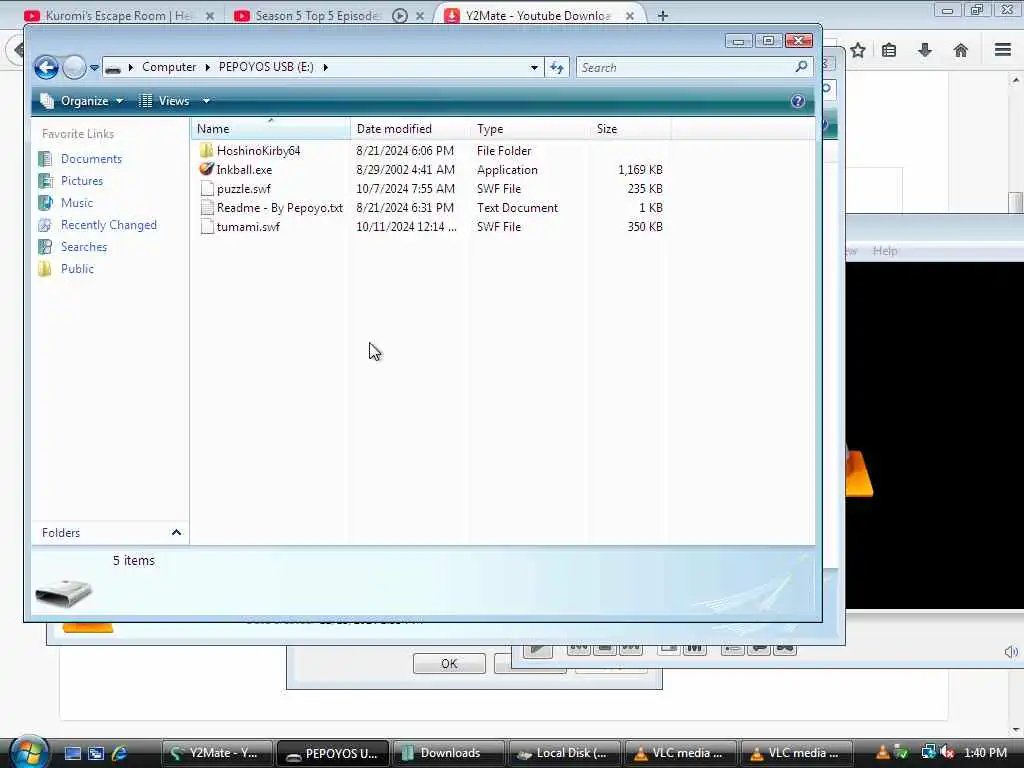
Task: Click OK button in background dialog
Action: 449,664
